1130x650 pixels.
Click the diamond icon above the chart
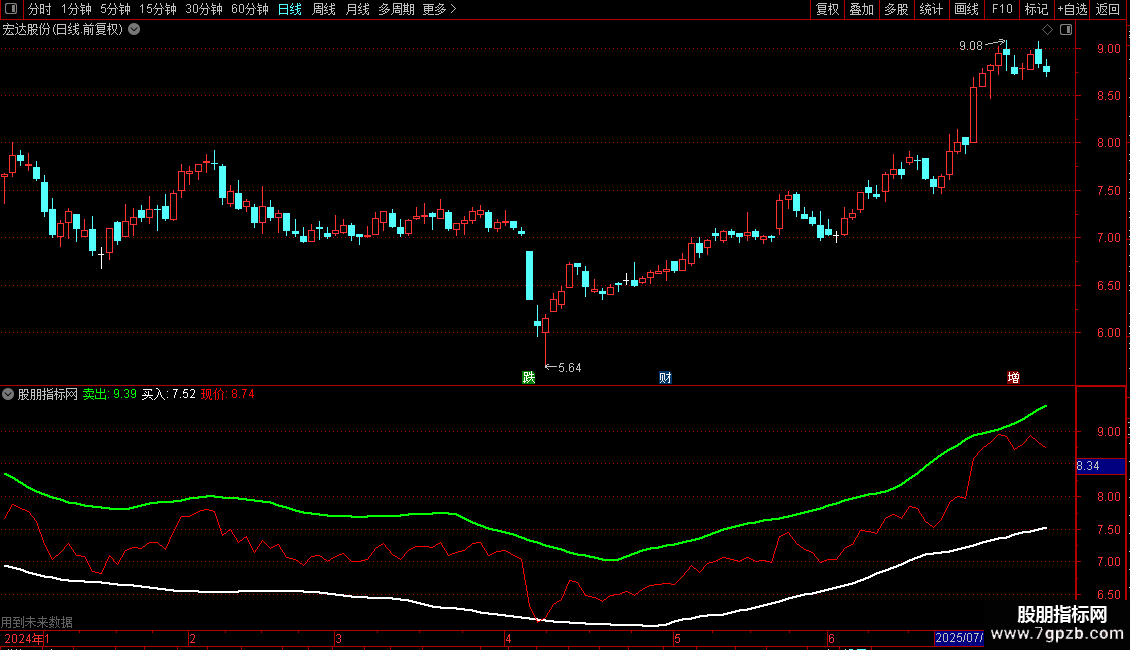1048,30
